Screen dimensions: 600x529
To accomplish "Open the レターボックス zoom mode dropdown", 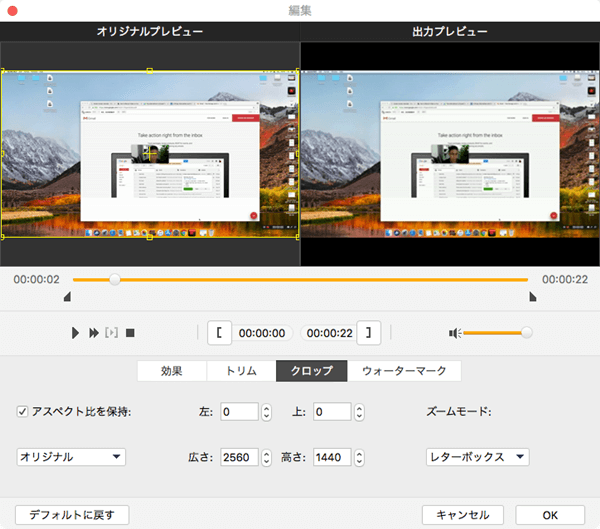I will [477, 457].
